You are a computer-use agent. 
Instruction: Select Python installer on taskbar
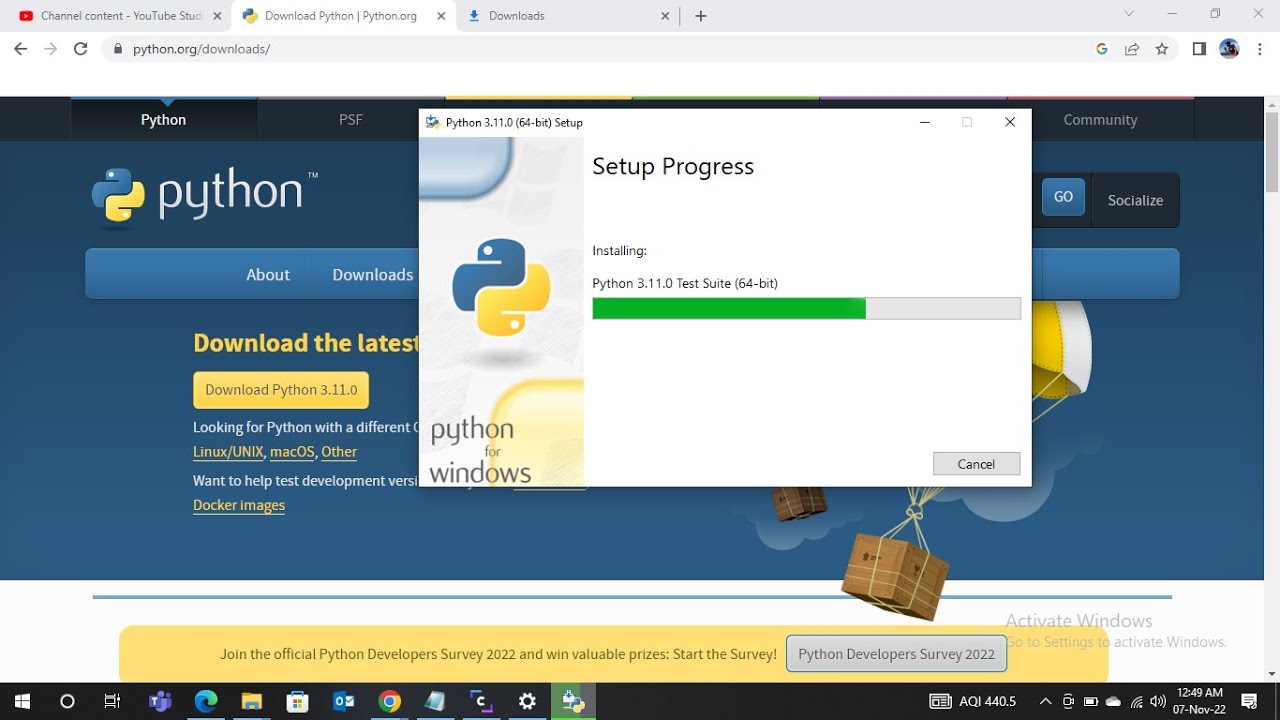(x=573, y=701)
